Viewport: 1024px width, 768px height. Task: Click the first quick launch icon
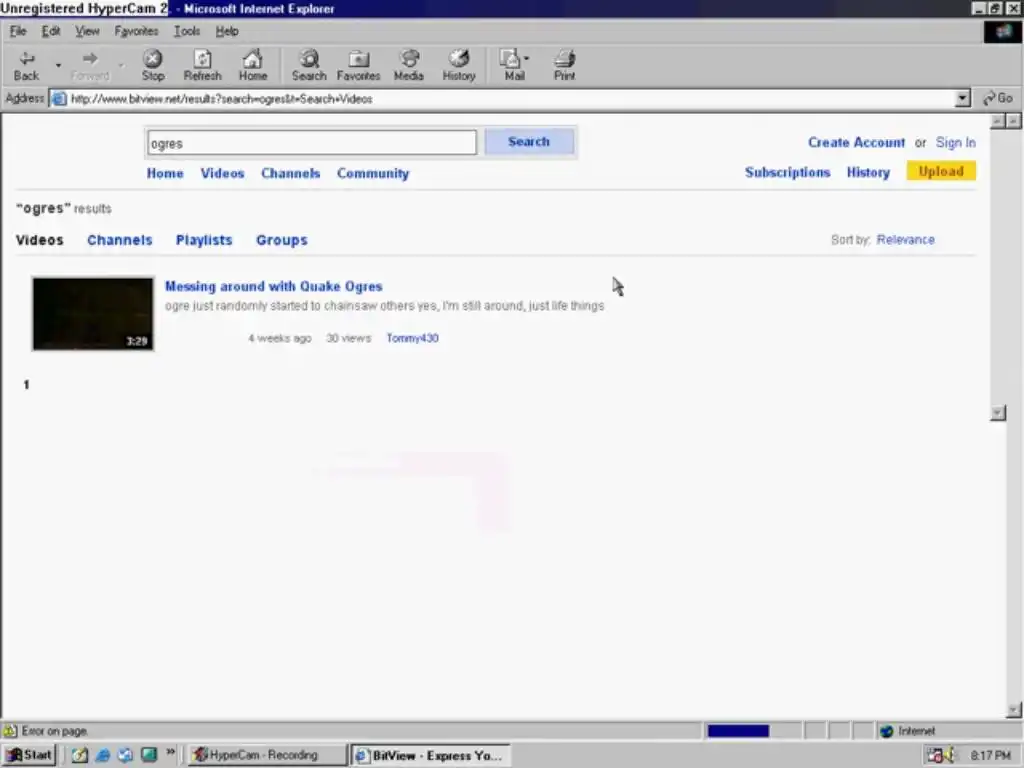tap(80, 755)
